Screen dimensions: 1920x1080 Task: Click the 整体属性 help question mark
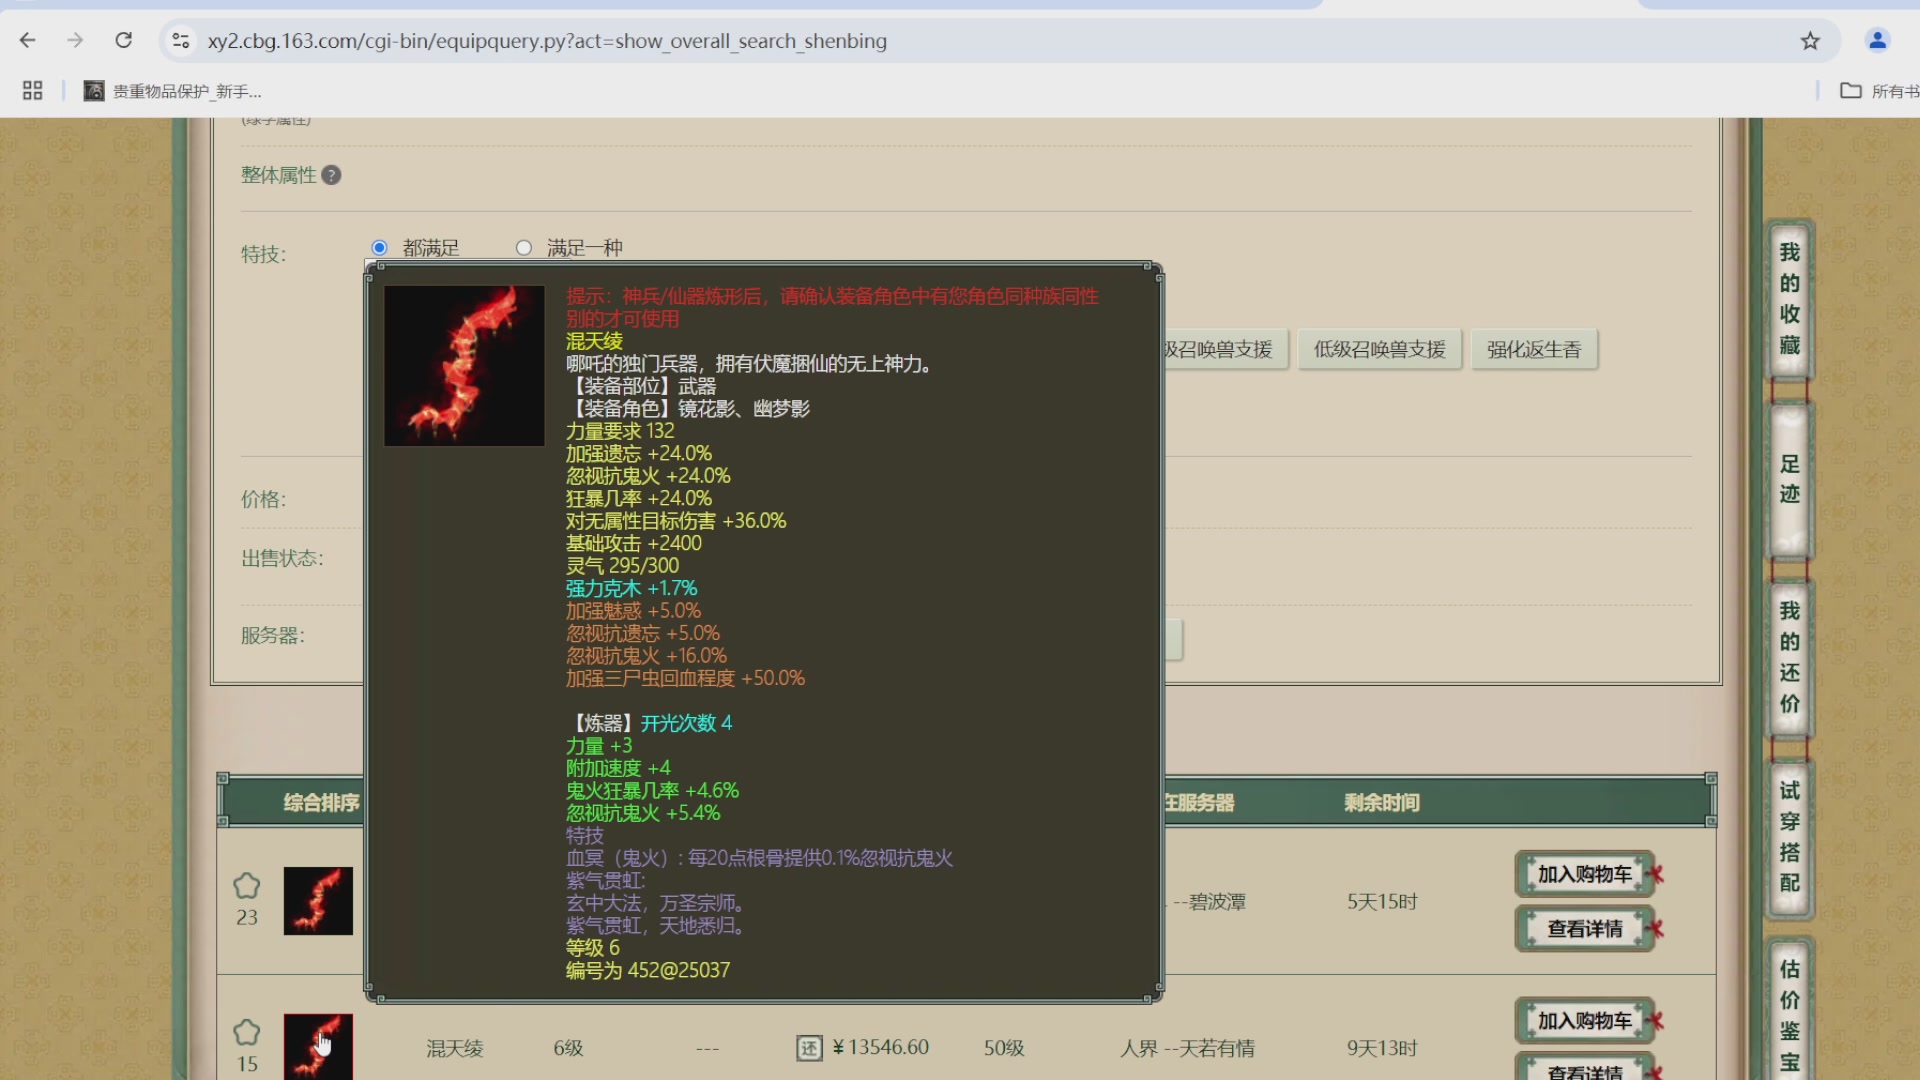331,175
